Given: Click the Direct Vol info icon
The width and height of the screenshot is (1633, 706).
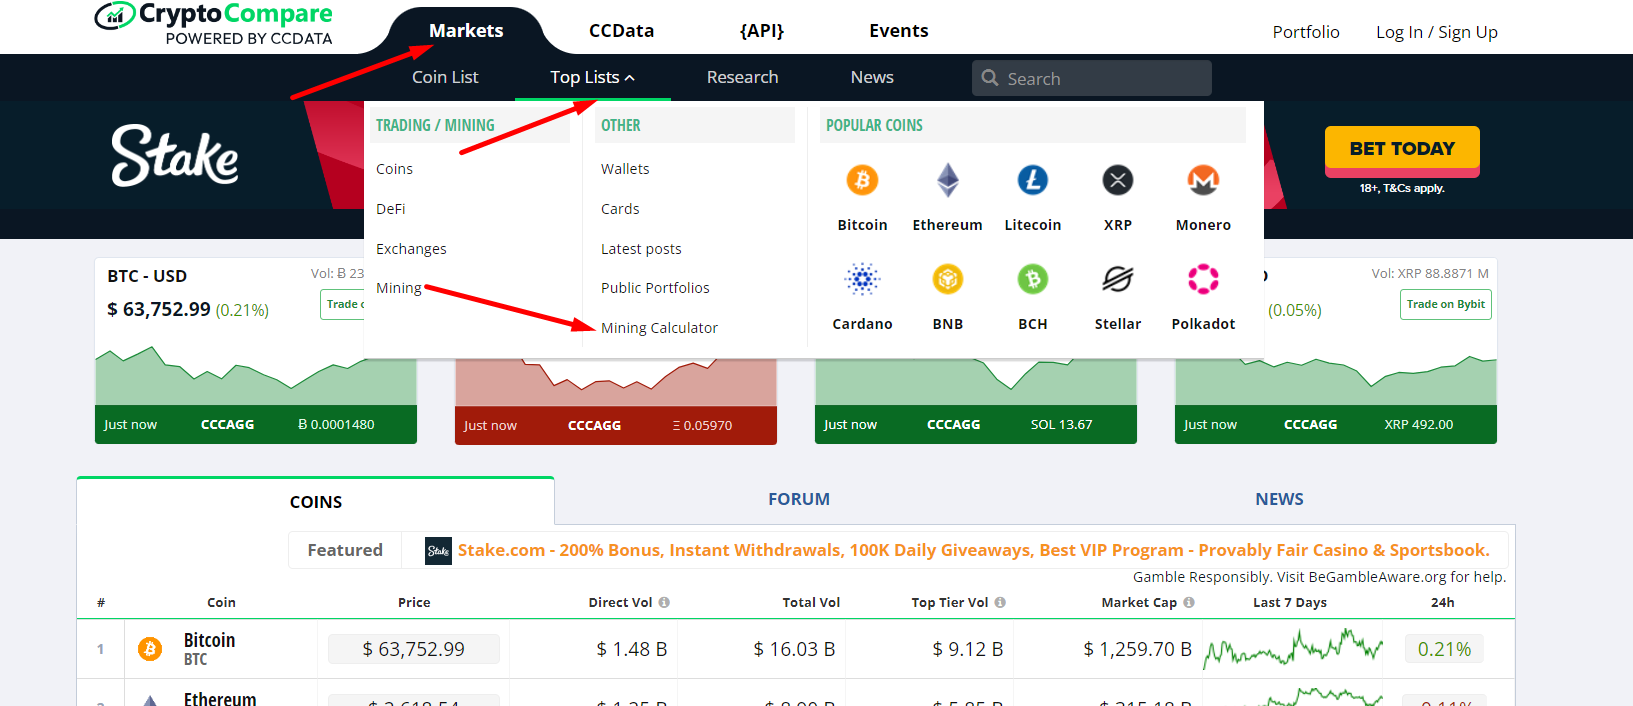Looking at the screenshot, I should (664, 602).
